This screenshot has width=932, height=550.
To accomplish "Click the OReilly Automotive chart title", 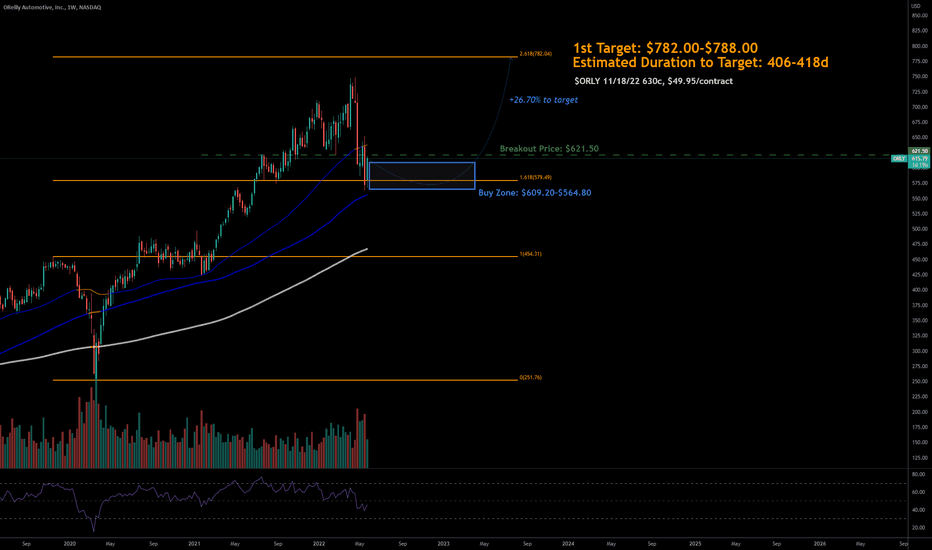I will coord(52,7).
